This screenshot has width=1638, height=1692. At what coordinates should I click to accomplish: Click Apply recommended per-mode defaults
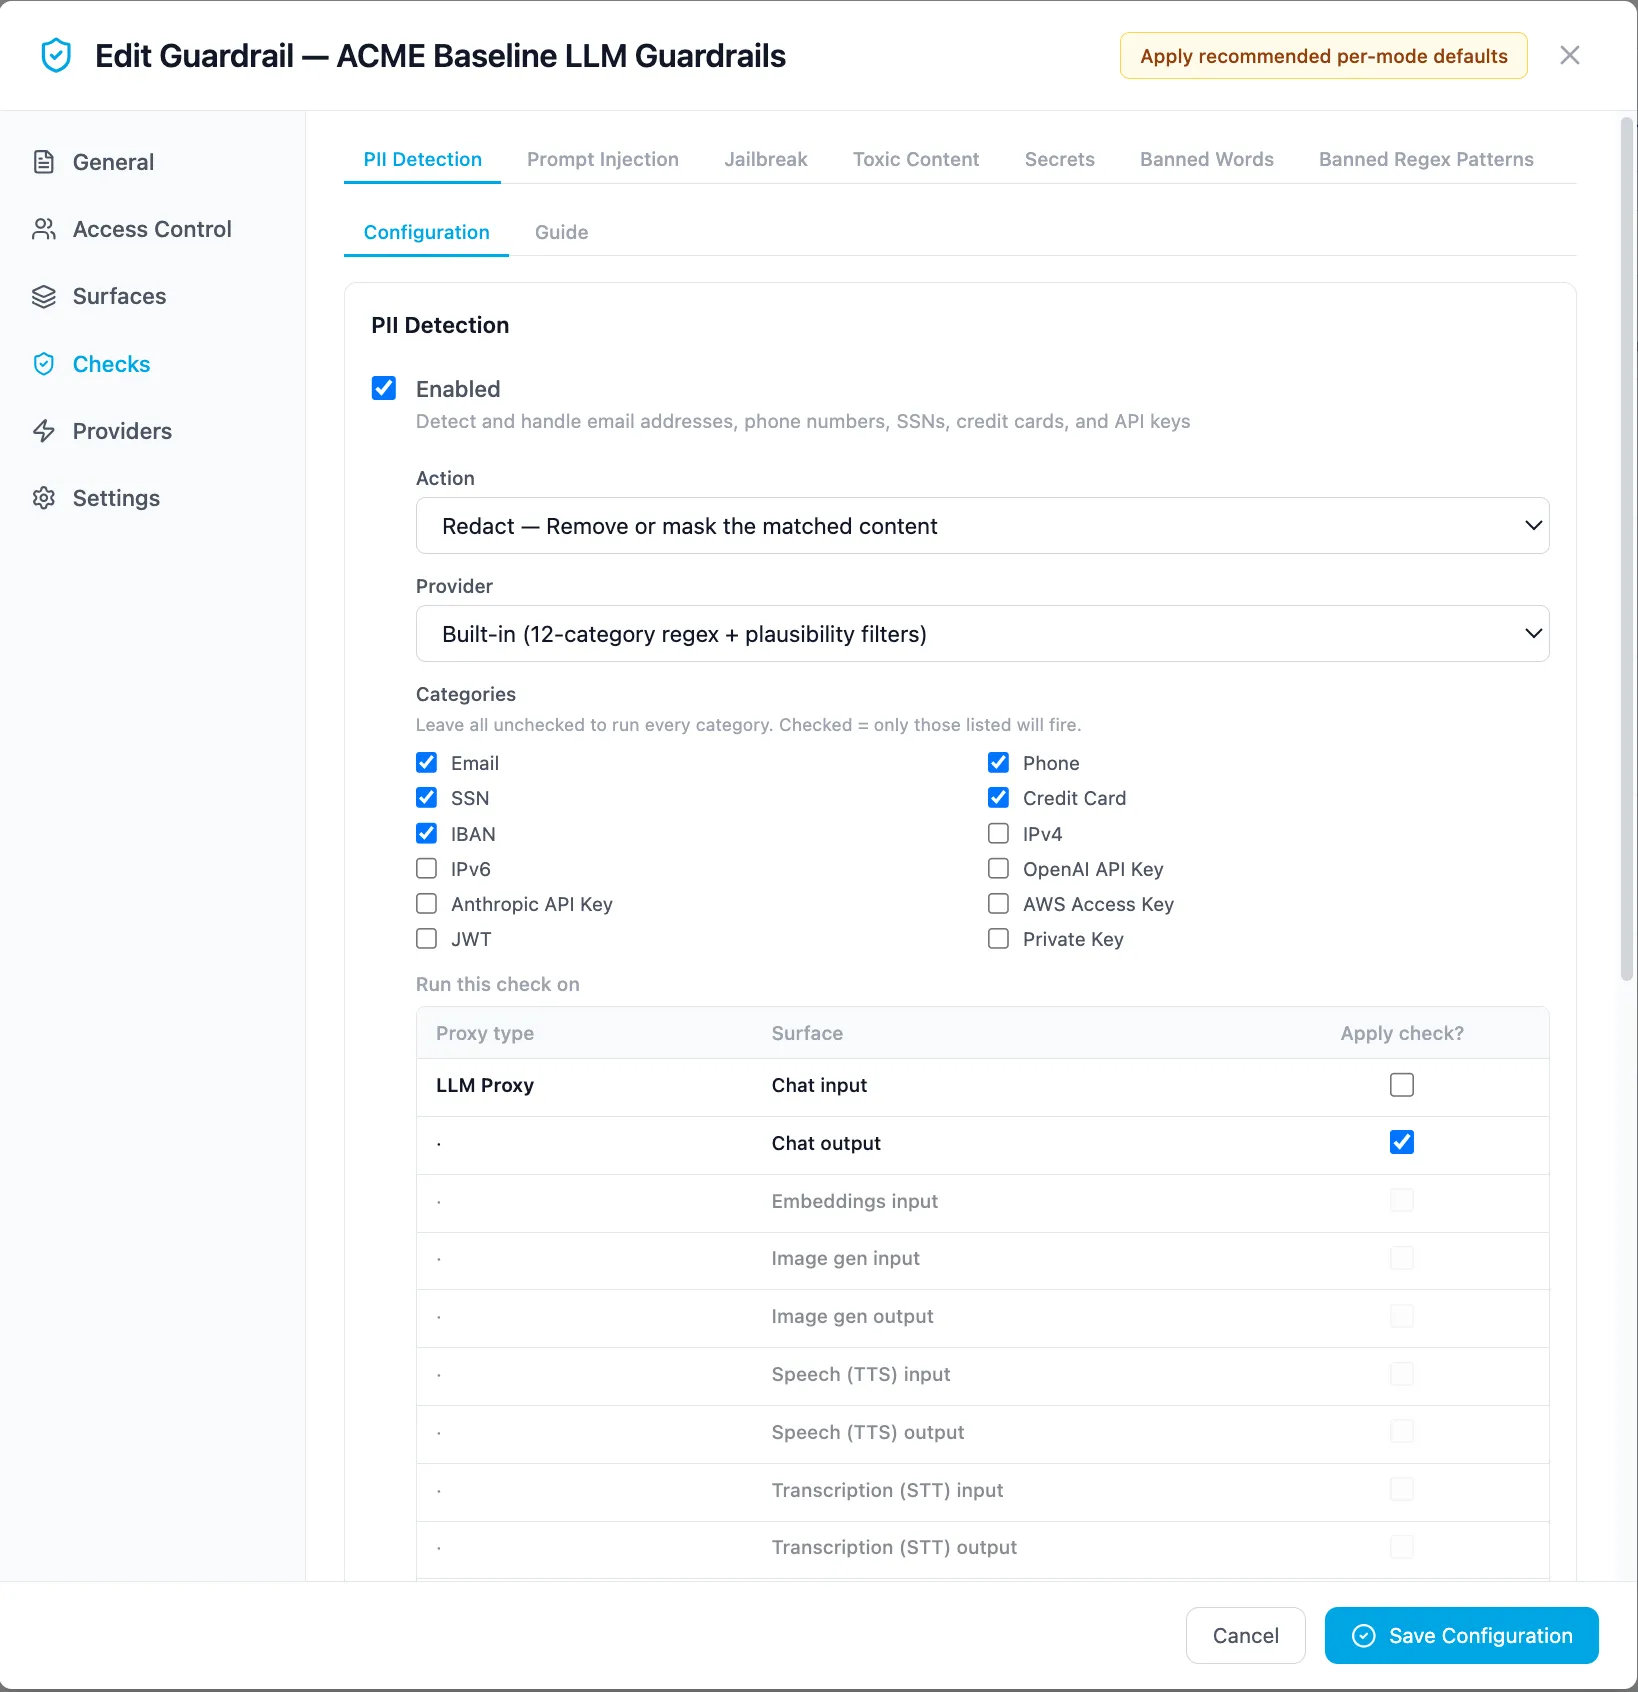point(1323,56)
